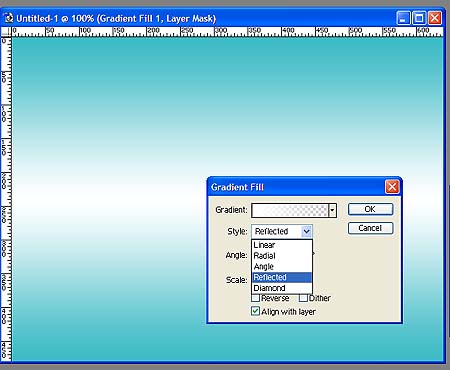Screen dimensions: 450x370
Task: Close the Gradient Fill dialog with X
Action: tap(392, 187)
